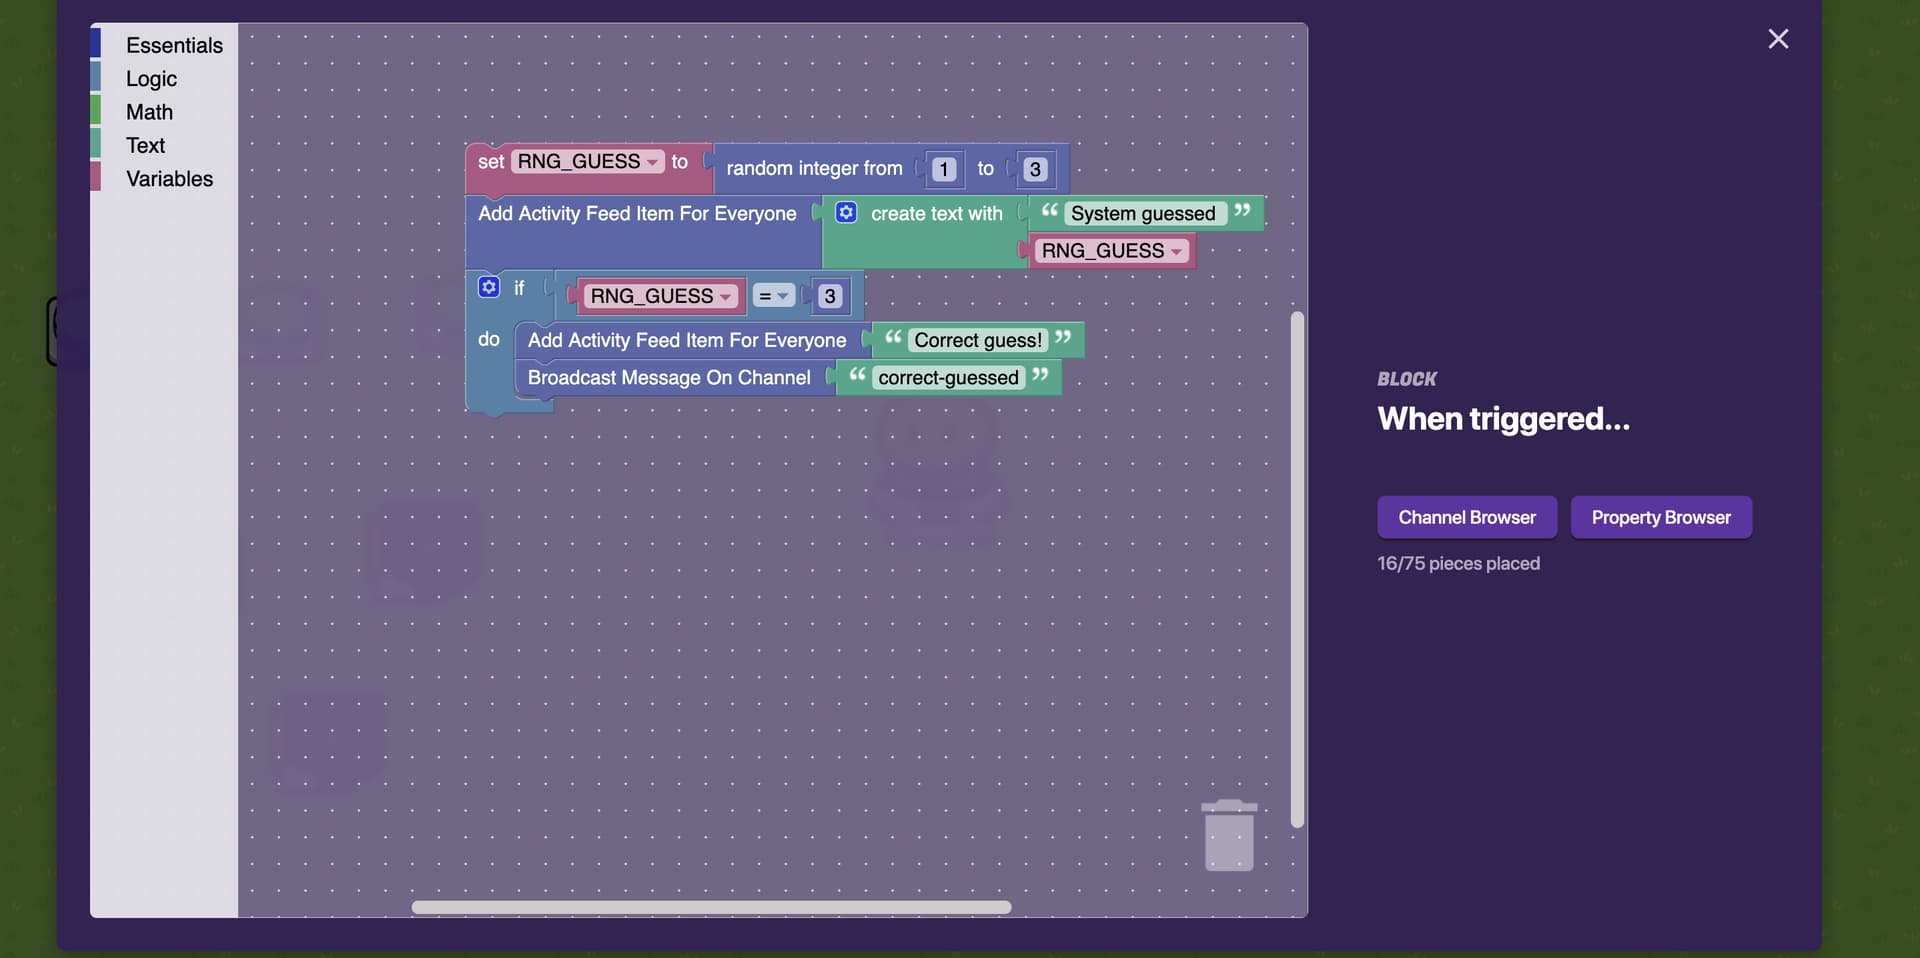
Task: Expand the equals operator dropdown
Action: coord(774,296)
